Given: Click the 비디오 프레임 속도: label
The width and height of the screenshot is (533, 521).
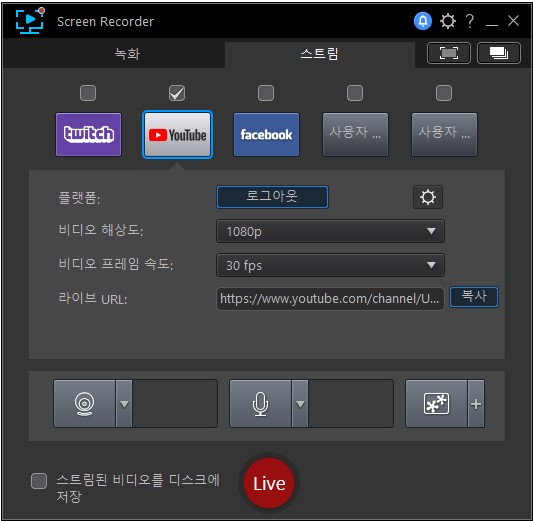Looking at the screenshot, I should [x=116, y=264].
